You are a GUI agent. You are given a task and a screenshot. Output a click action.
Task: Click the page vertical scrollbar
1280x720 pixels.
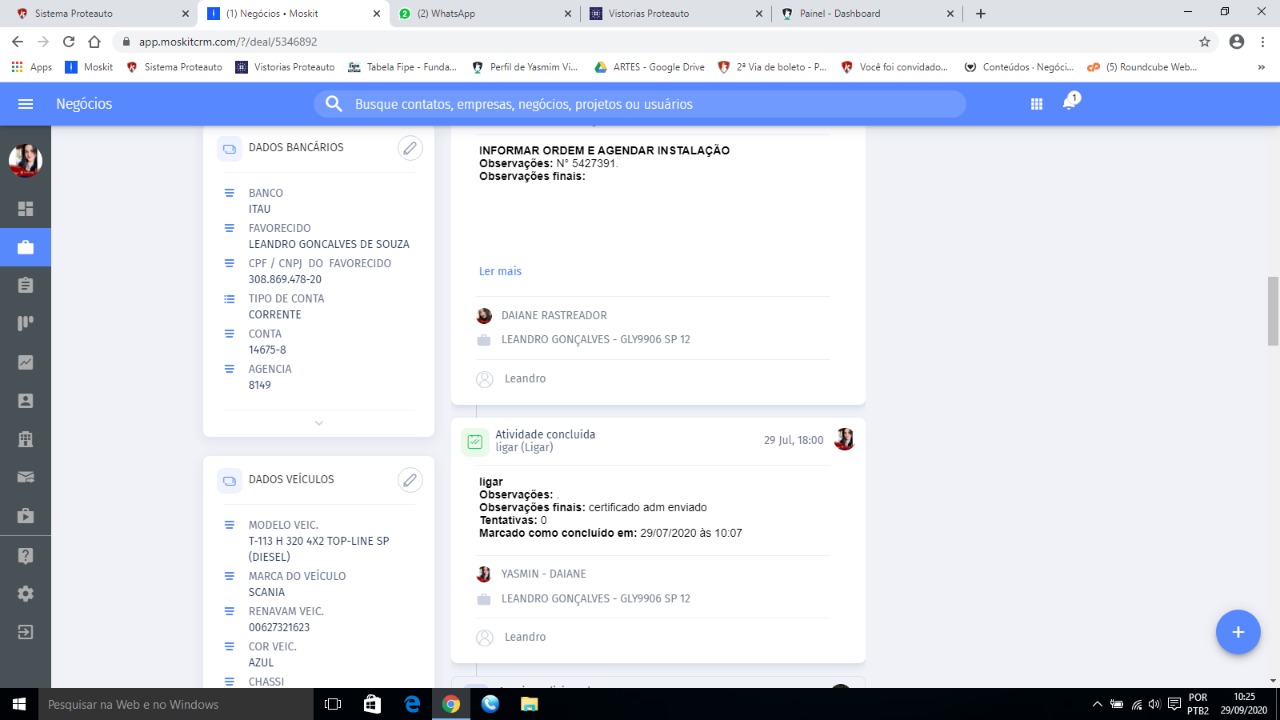coord(1273,311)
